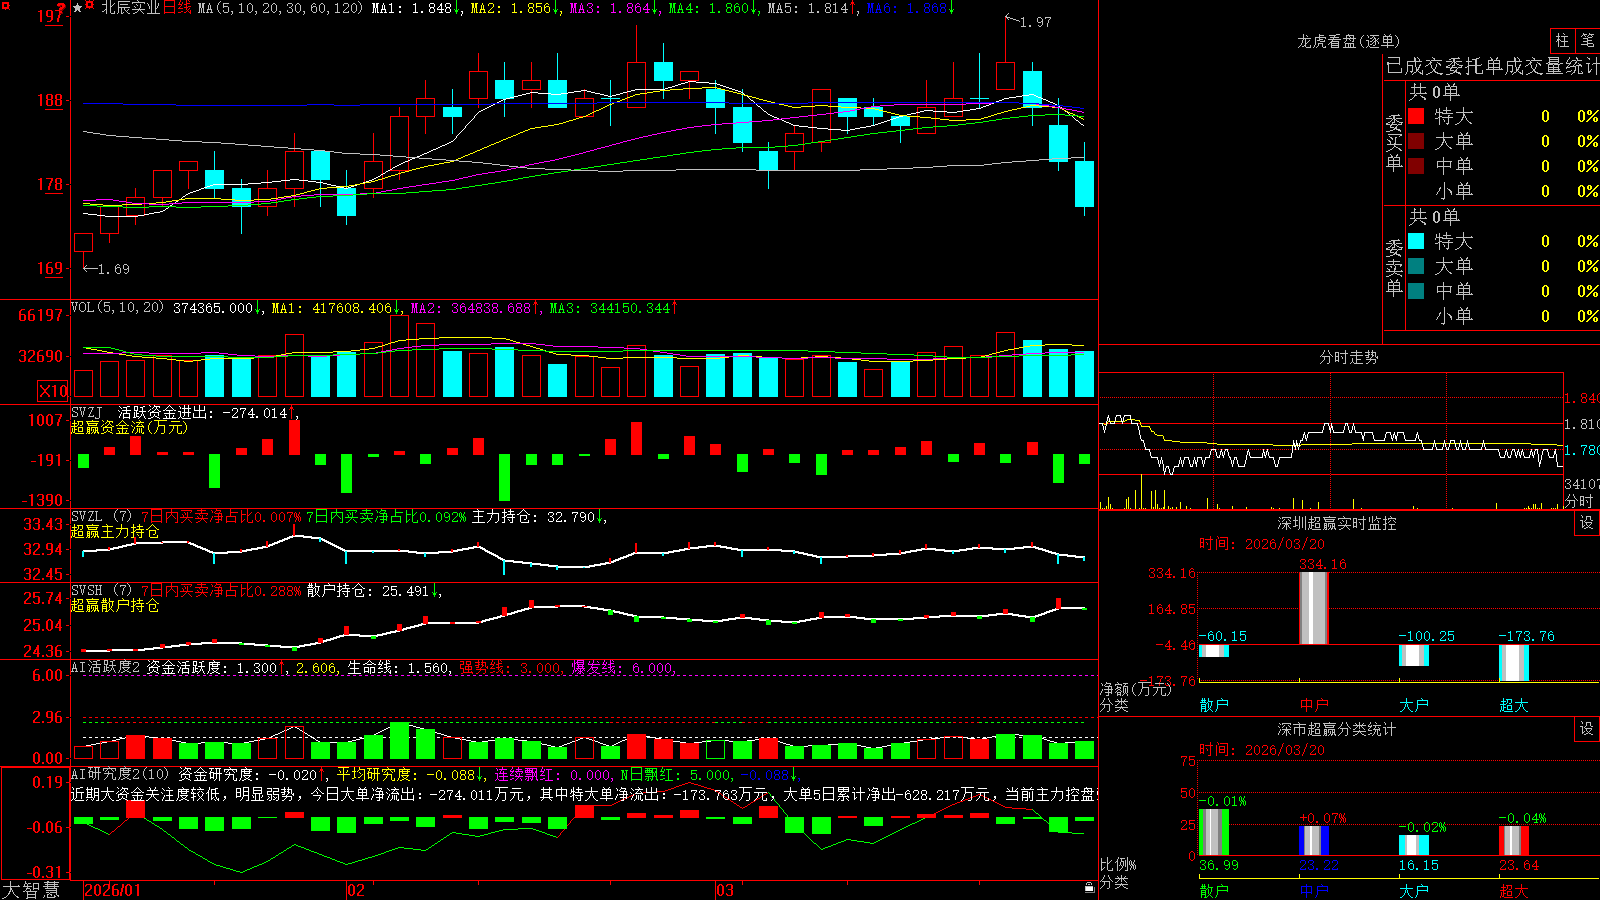The height and width of the screenshot is (900, 1600).
Task: Click the 深圳超赢实时监控 panel title
Action: pos(1337,523)
